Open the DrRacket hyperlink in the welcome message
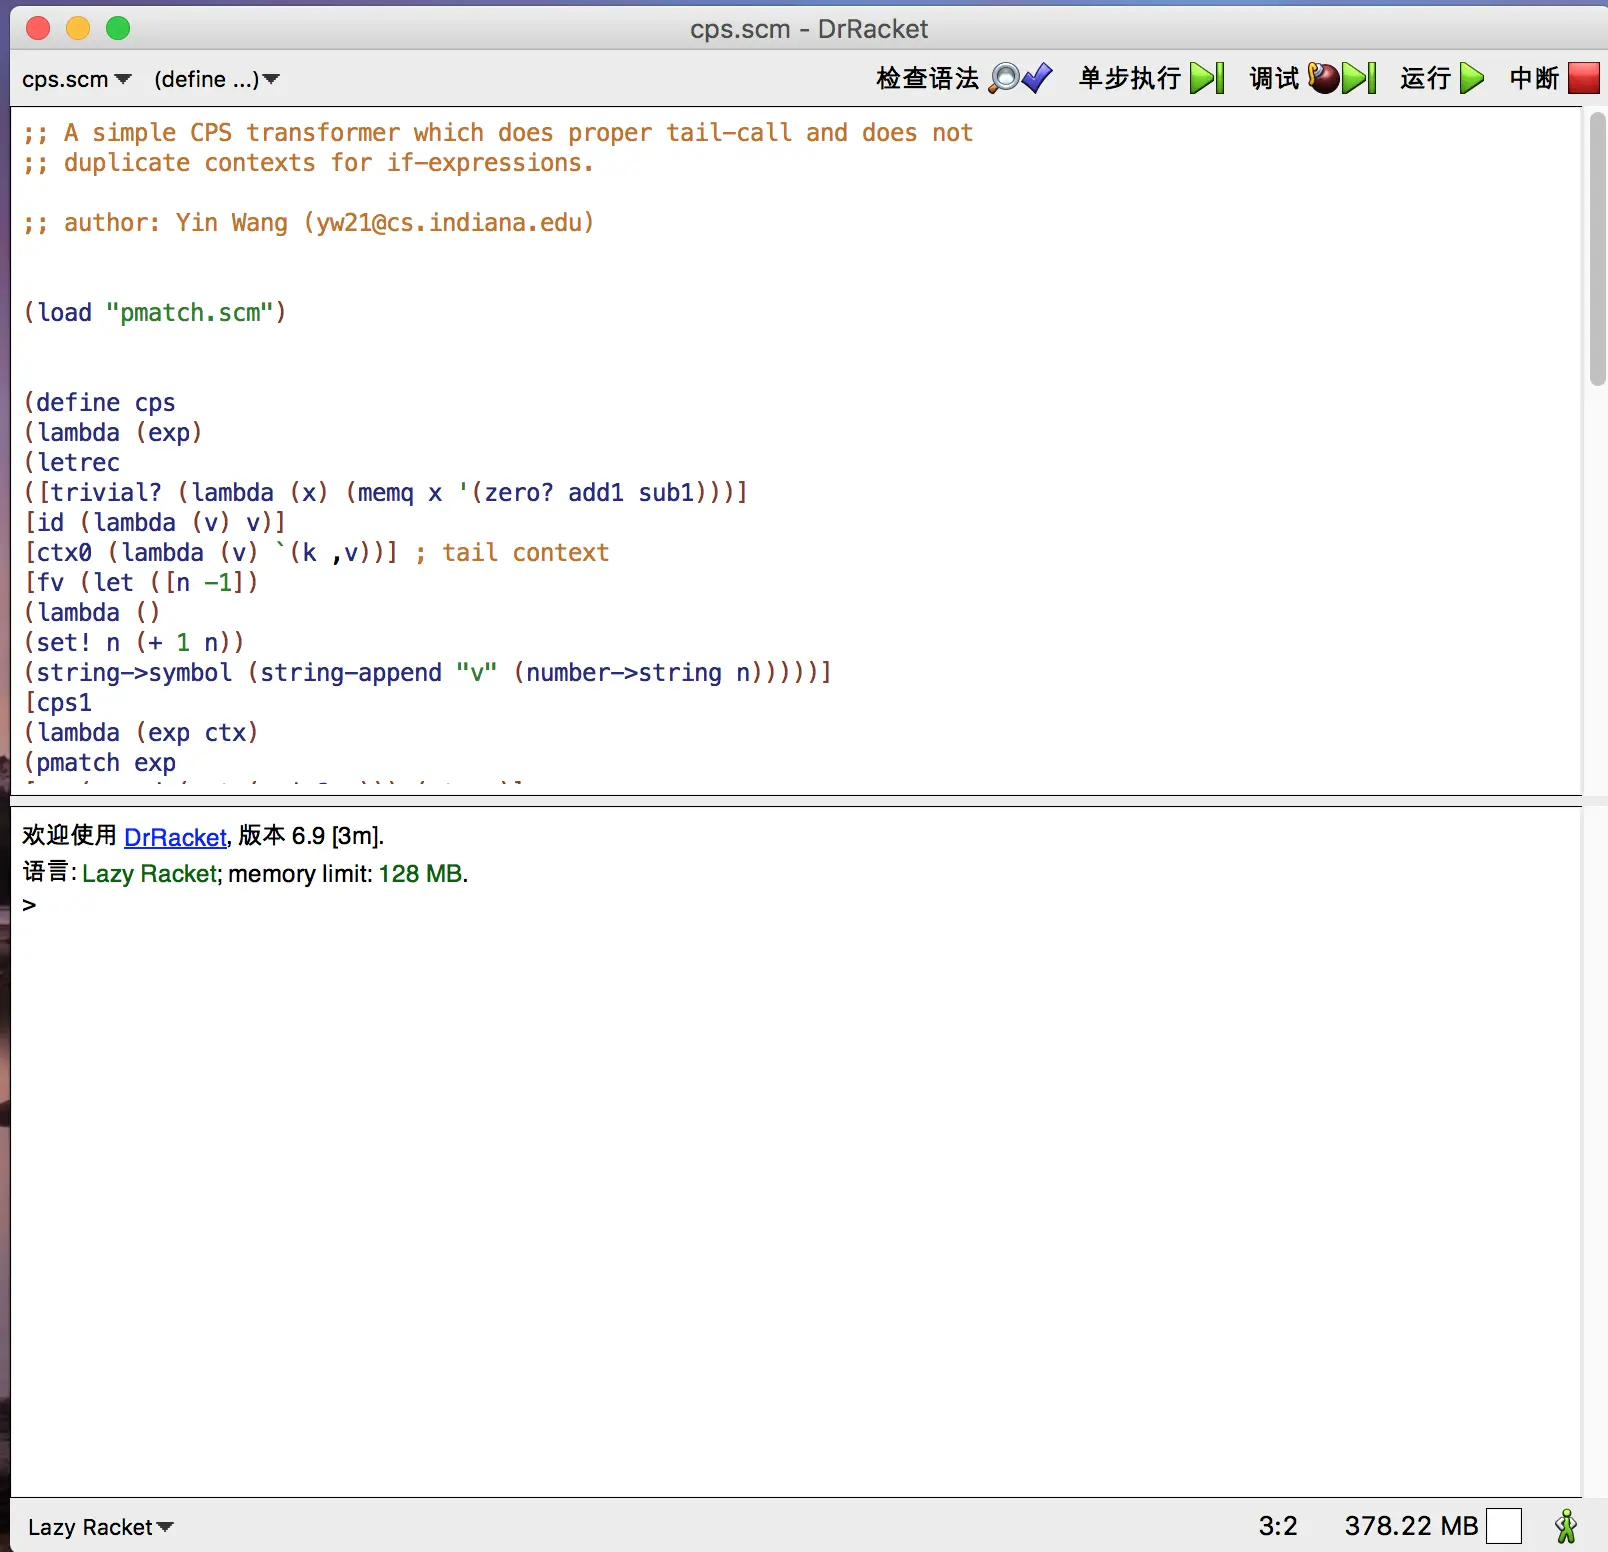Image resolution: width=1608 pixels, height=1552 pixels. 175,837
